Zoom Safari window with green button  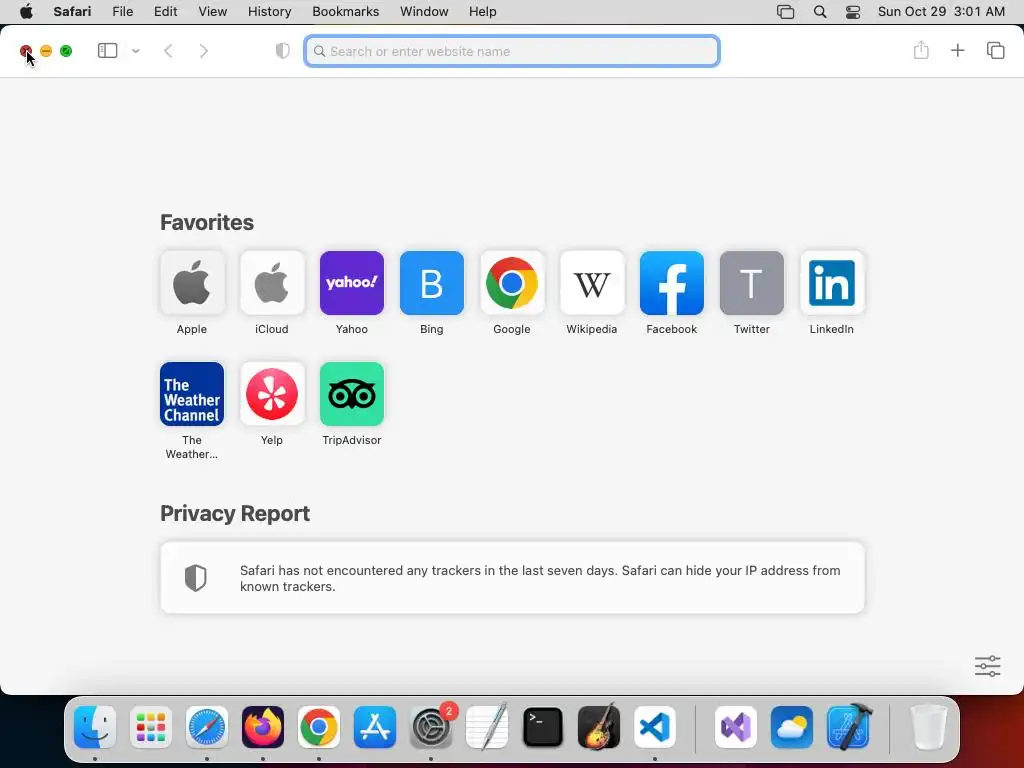[66, 51]
